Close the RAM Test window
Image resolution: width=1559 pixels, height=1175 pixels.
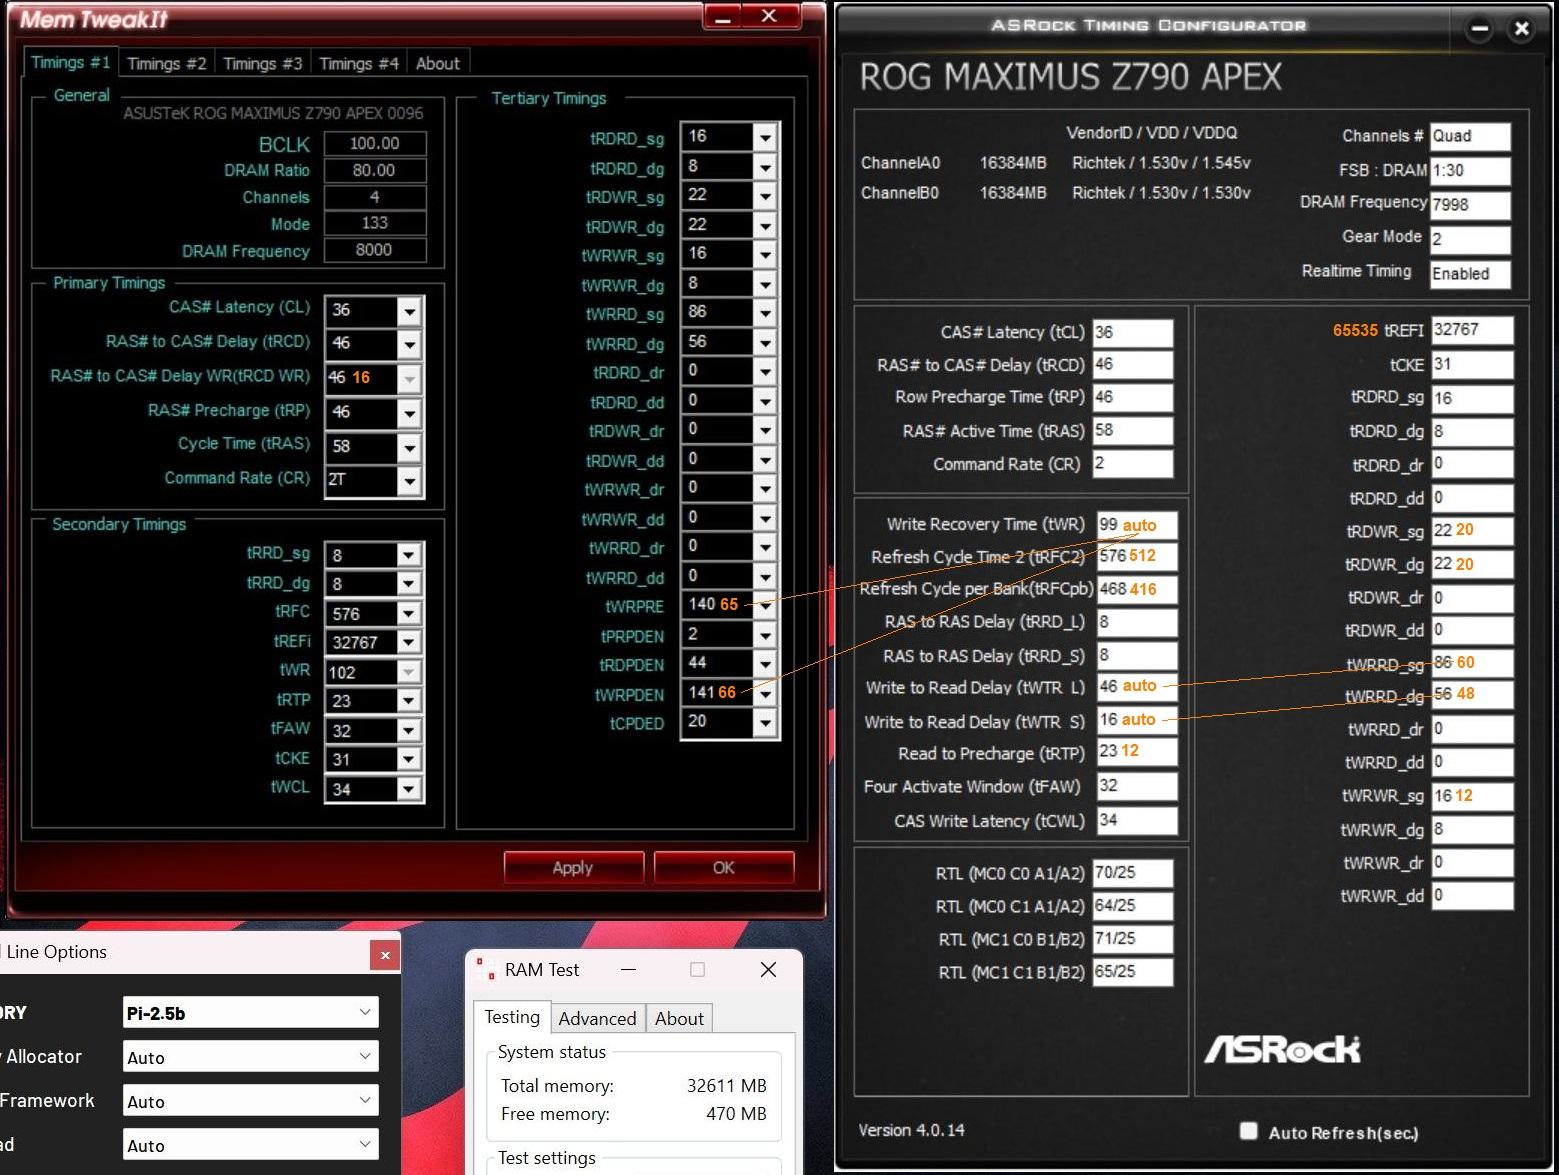[768, 969]
